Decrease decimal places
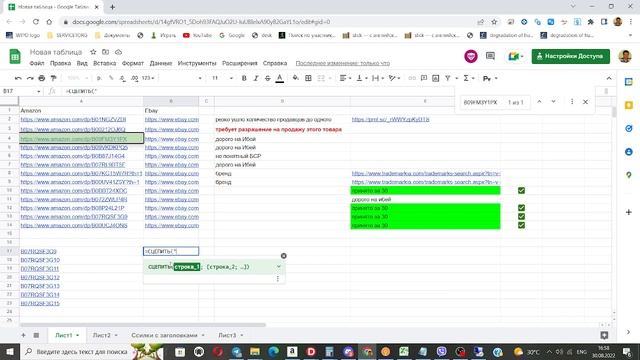The height and width of the screenshot is (360, 640). [x=122, y=78]
